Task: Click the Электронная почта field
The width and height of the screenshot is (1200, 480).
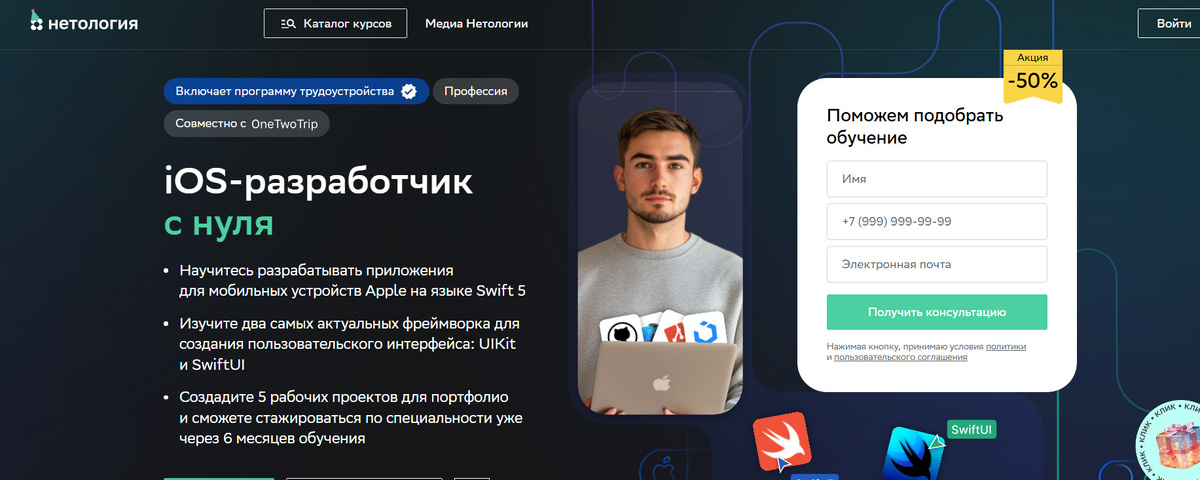Action: [937, 264]
